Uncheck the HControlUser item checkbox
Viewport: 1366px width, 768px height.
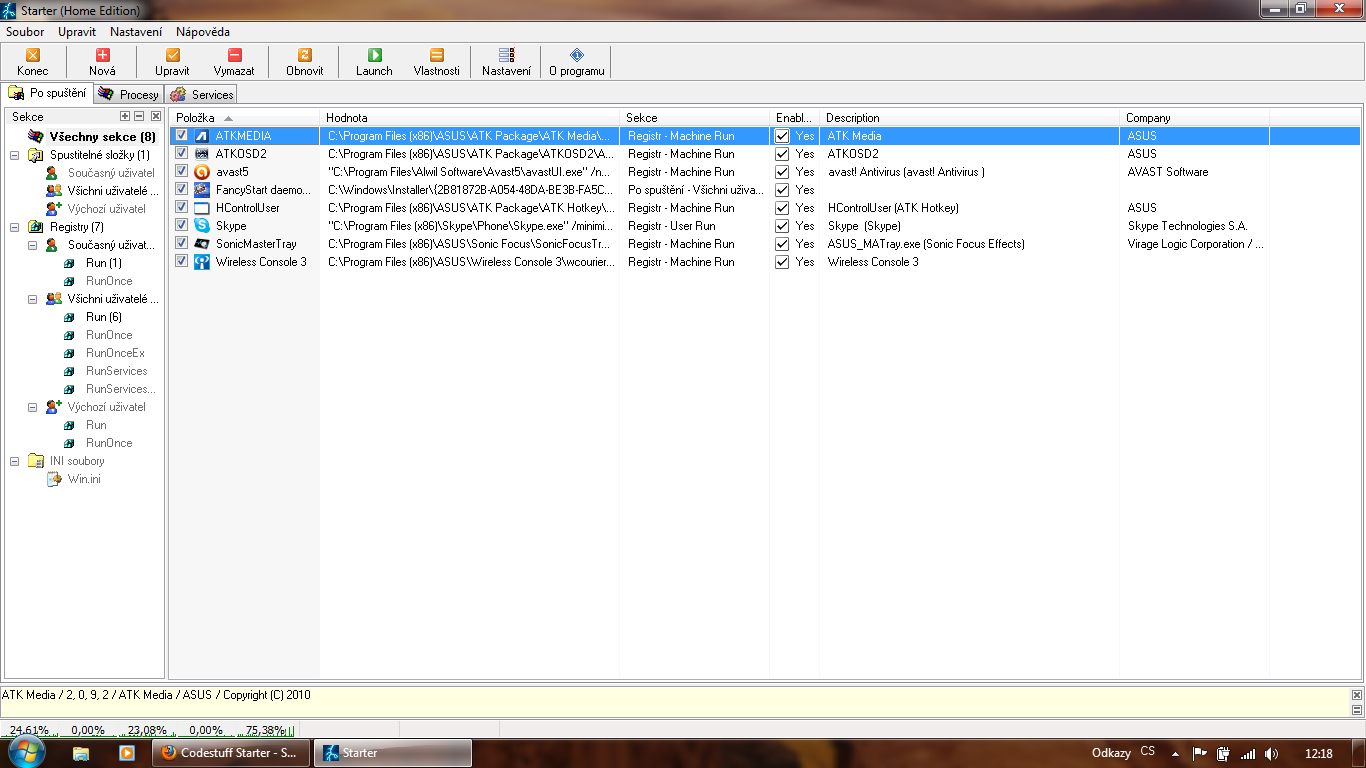pos(181,207)
